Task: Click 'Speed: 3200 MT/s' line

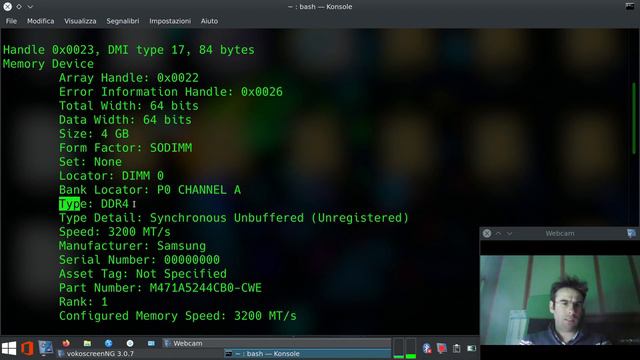Action: (115, 231)
